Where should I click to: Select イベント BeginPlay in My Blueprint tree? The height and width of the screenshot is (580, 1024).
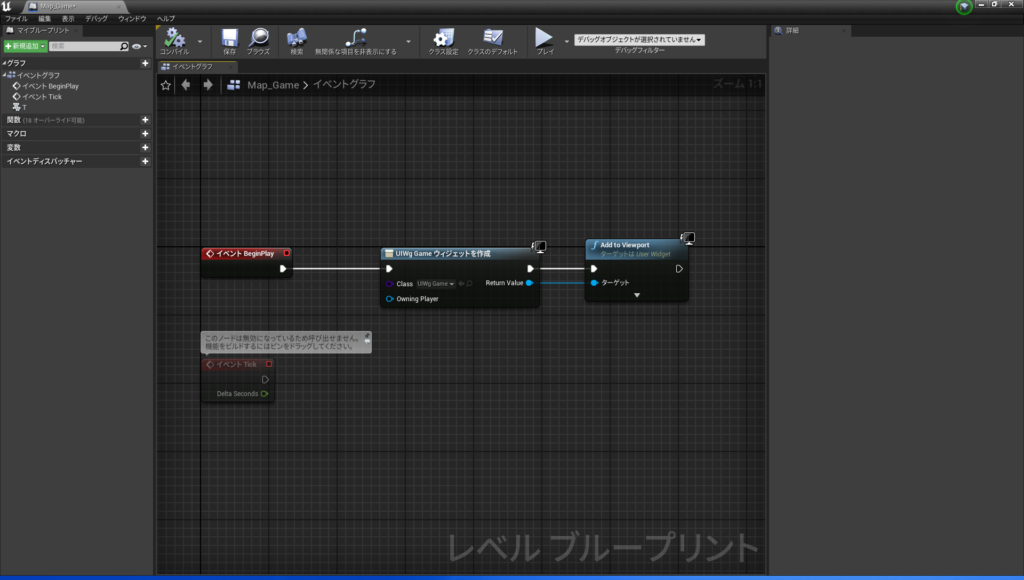point(50,86)
